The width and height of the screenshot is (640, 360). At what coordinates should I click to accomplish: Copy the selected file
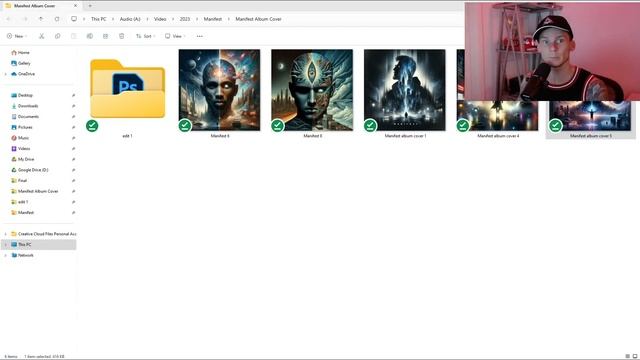pyautogui.click(x=58, y=36)
